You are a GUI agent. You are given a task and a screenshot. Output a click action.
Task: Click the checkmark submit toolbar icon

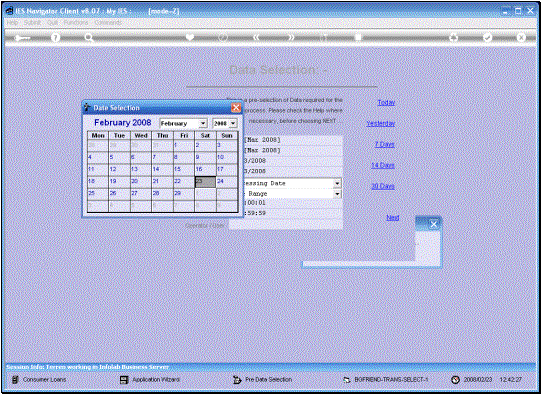pos(487,37)
